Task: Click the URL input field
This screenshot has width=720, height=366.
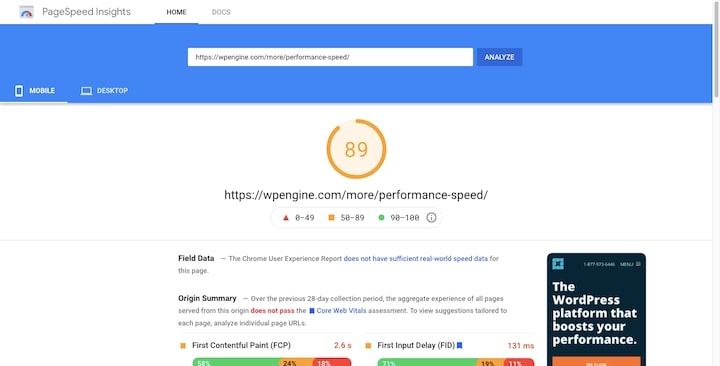Action: [330, 57]
